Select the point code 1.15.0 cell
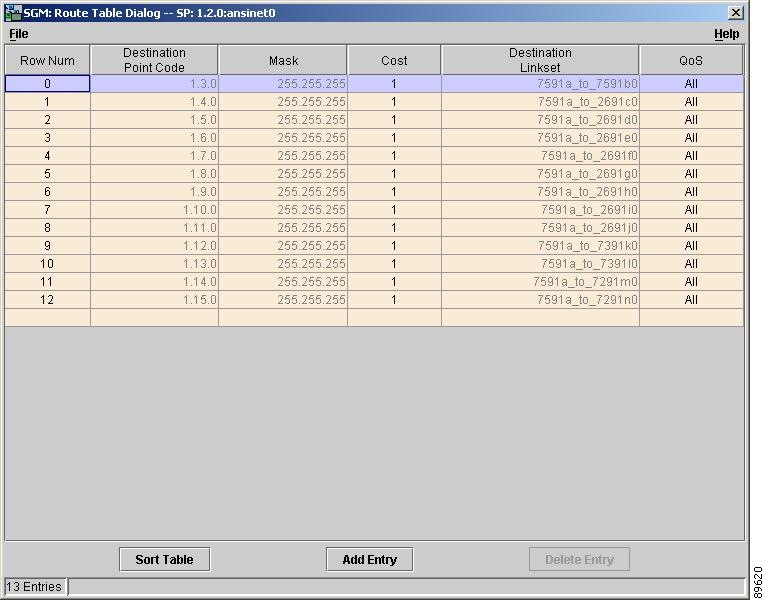The width and height of the screenshot is (763, 600). coord(154,300)
